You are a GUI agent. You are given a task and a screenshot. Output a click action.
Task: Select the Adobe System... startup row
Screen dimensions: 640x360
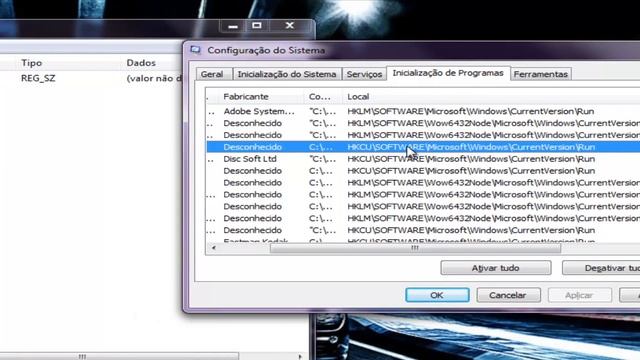[x=423, y=111]
